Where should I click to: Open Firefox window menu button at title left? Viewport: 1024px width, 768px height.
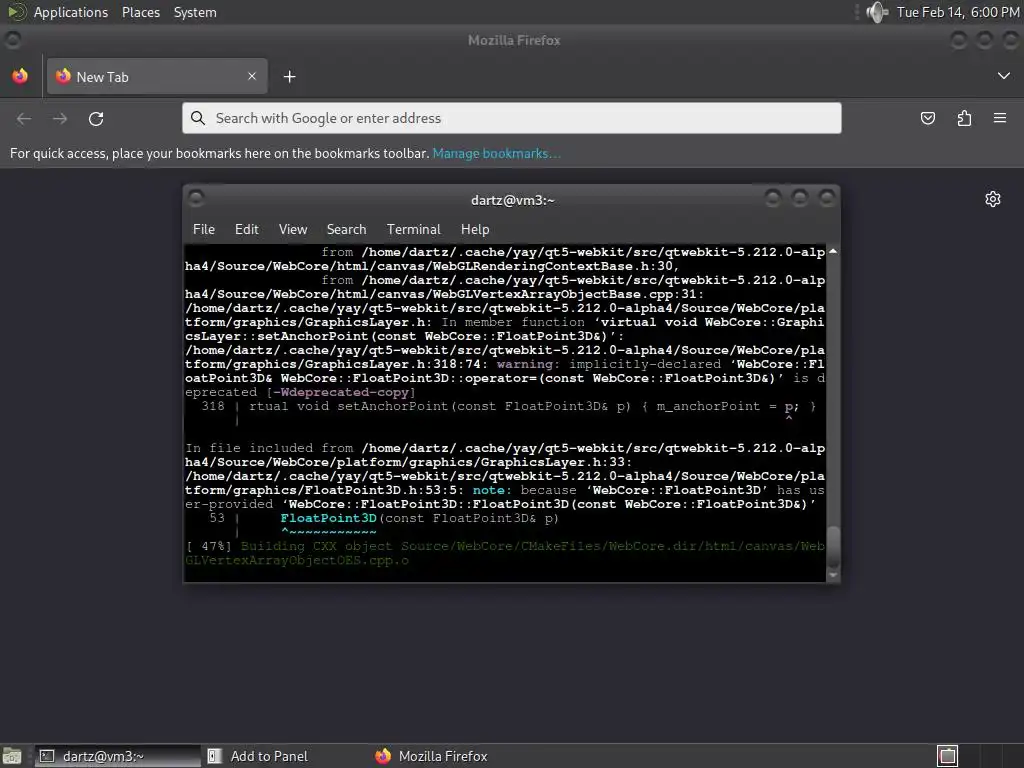13,40
